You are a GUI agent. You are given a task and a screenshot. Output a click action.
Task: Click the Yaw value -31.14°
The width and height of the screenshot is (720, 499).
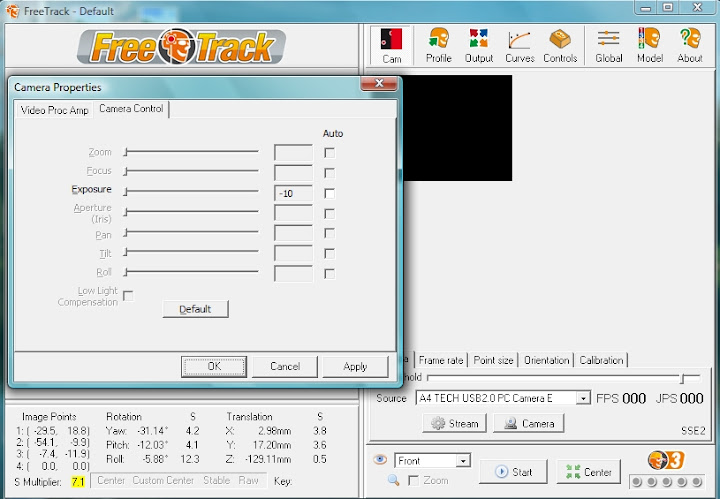click(152, 431)
